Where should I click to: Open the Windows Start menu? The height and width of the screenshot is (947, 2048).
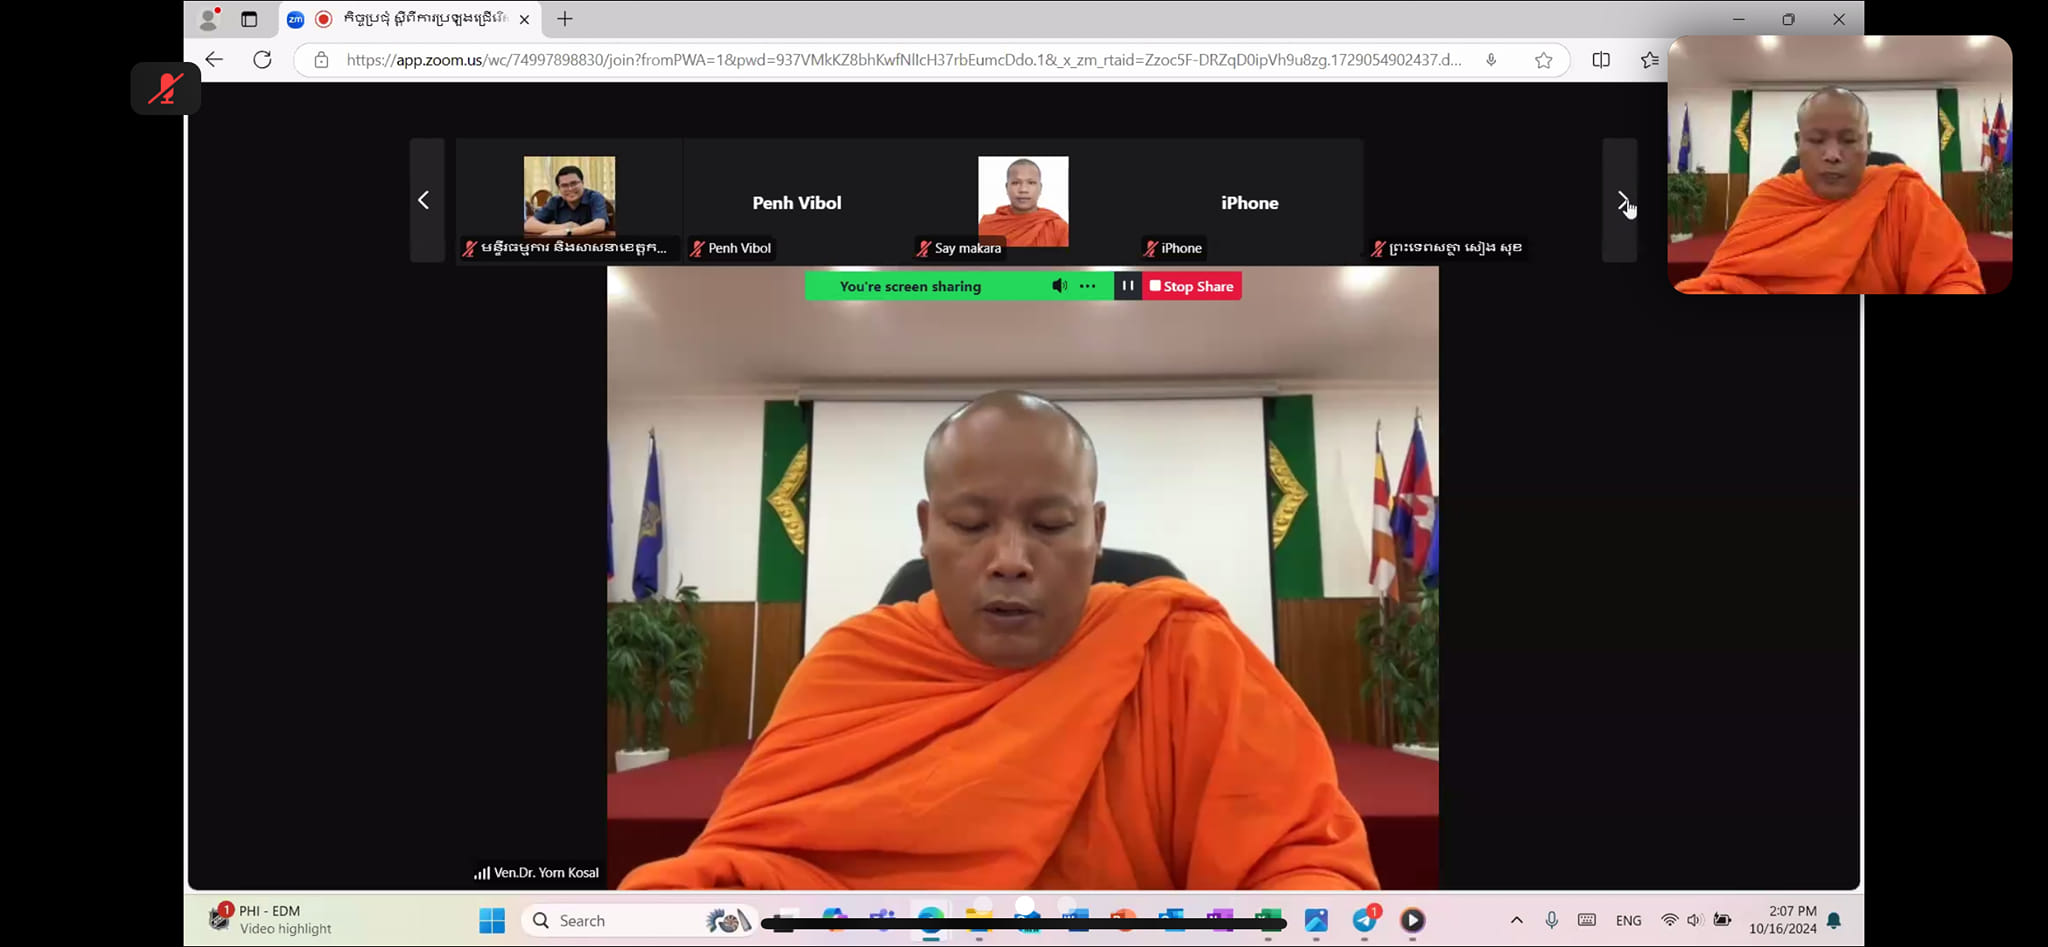coord(492,920)
